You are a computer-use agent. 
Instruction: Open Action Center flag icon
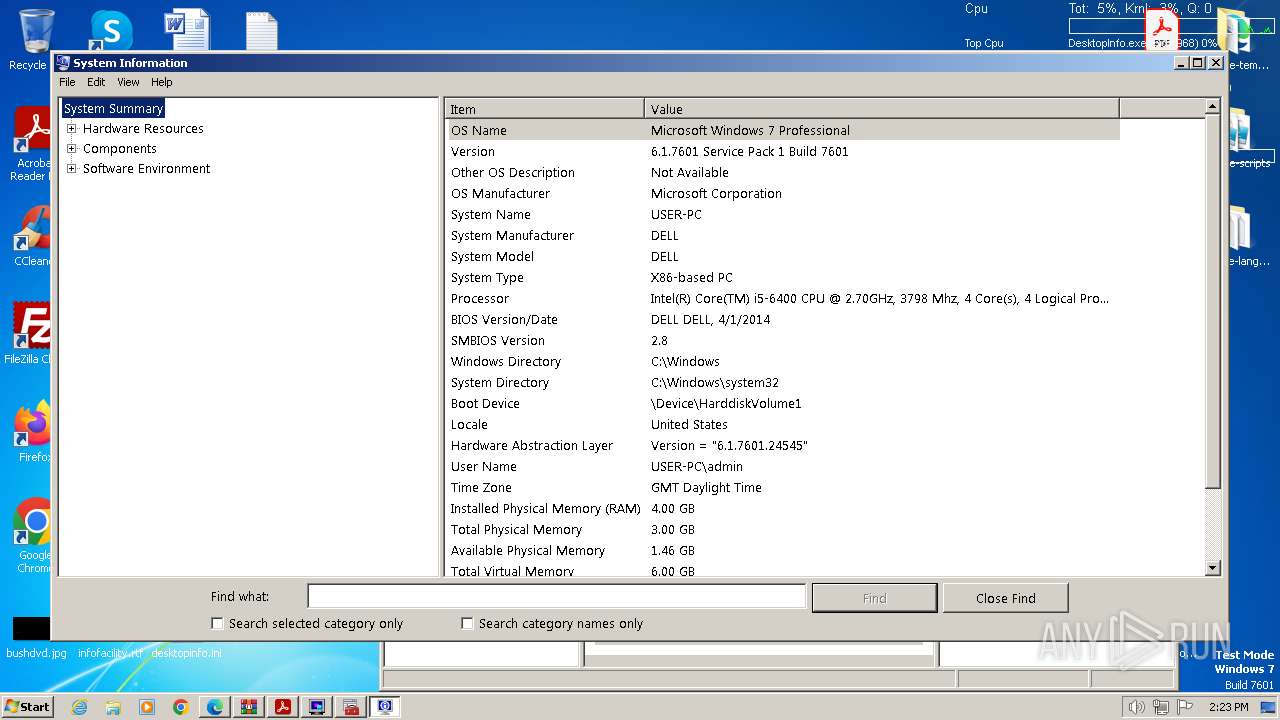click(x=1185, y=707)
